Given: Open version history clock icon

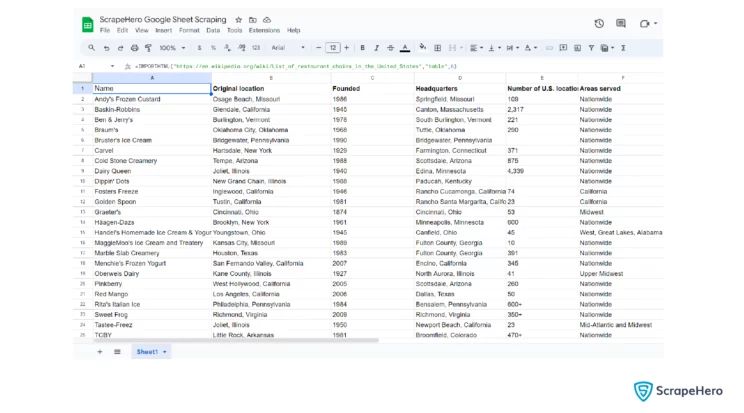Looking at the screenshot, I should click(x=599, y=23).
